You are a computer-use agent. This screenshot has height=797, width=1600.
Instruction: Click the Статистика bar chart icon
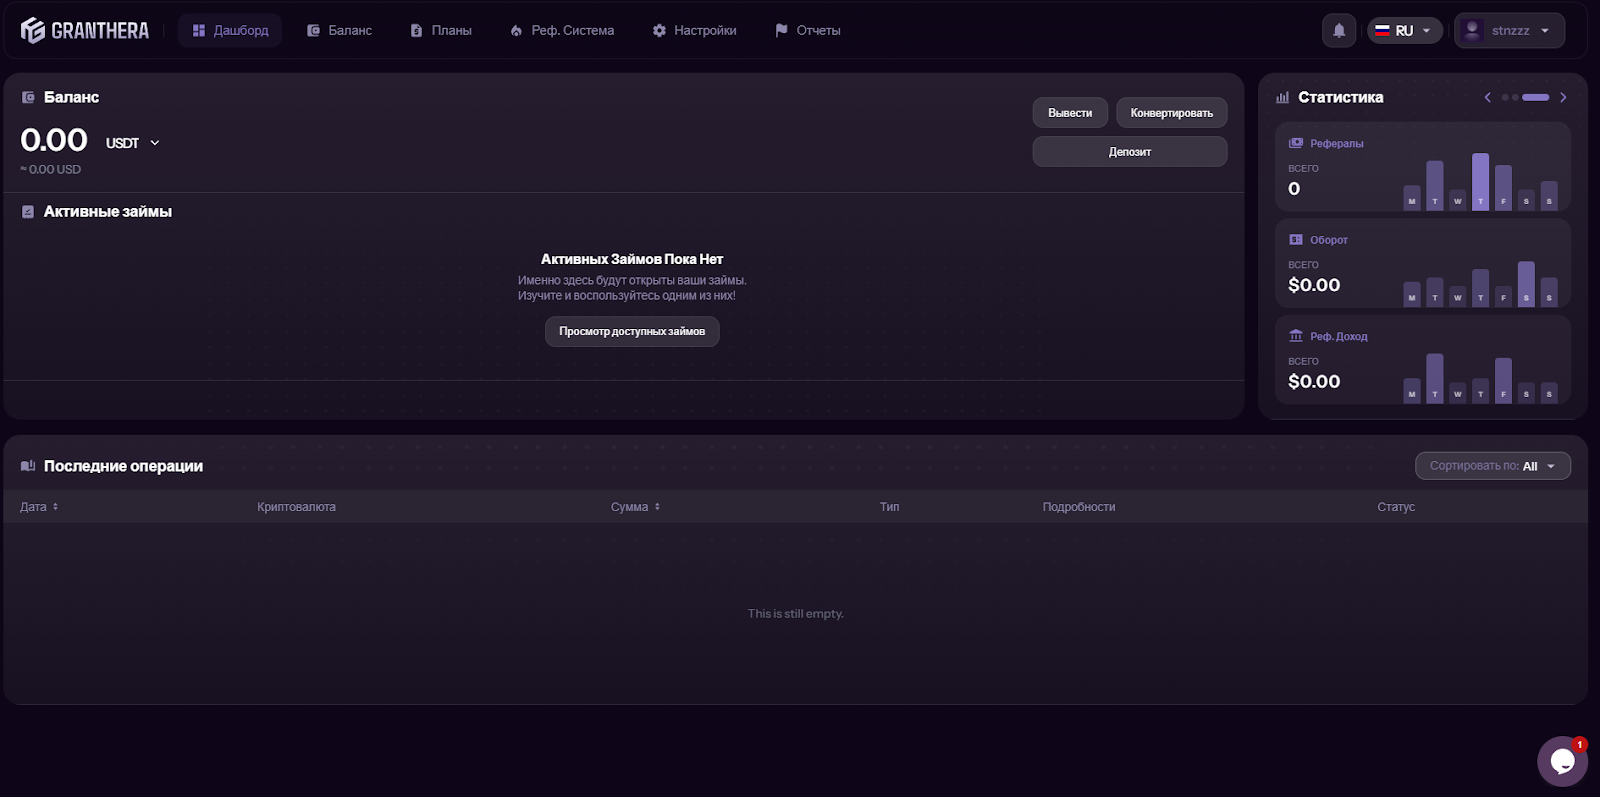coord(1282,98)
